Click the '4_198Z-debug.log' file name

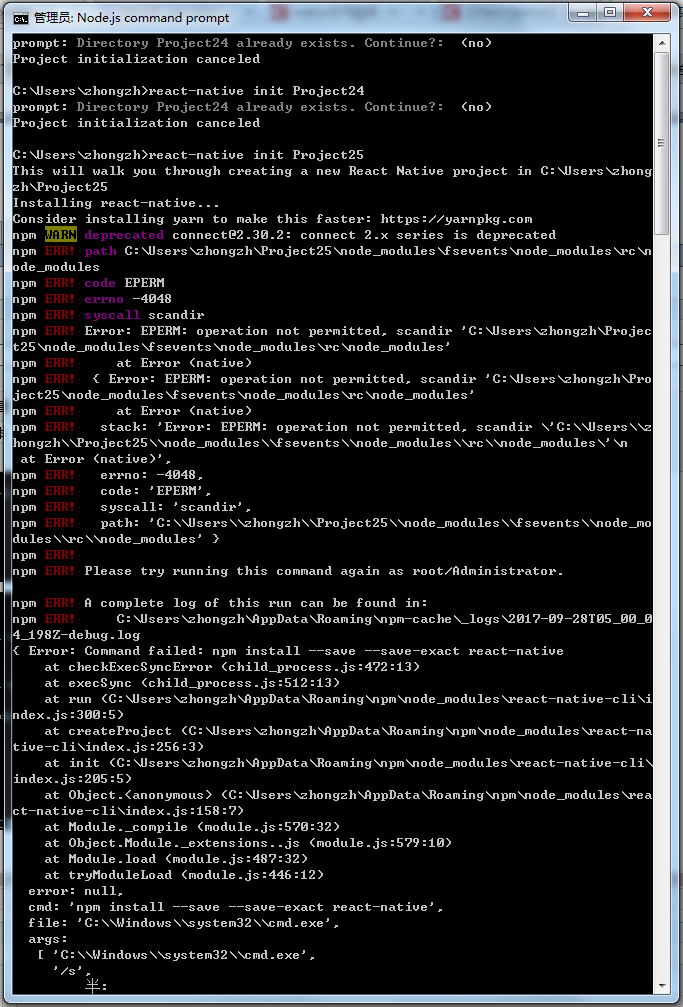click(76, 635)
